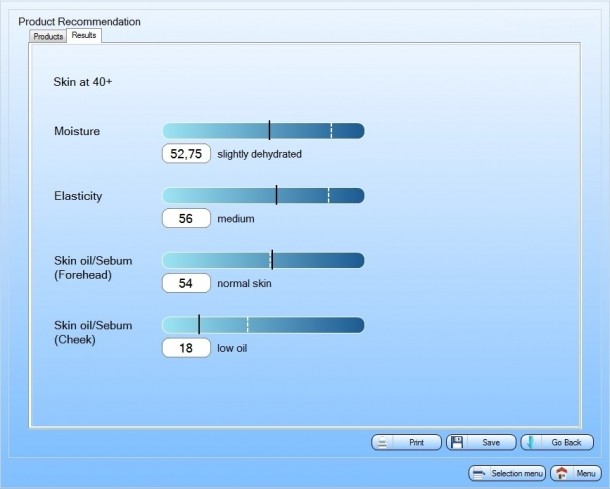Screen dimensions: 610x489
Task: Click the "slightly dehydrated" result label
Action: tap(259, 155)
